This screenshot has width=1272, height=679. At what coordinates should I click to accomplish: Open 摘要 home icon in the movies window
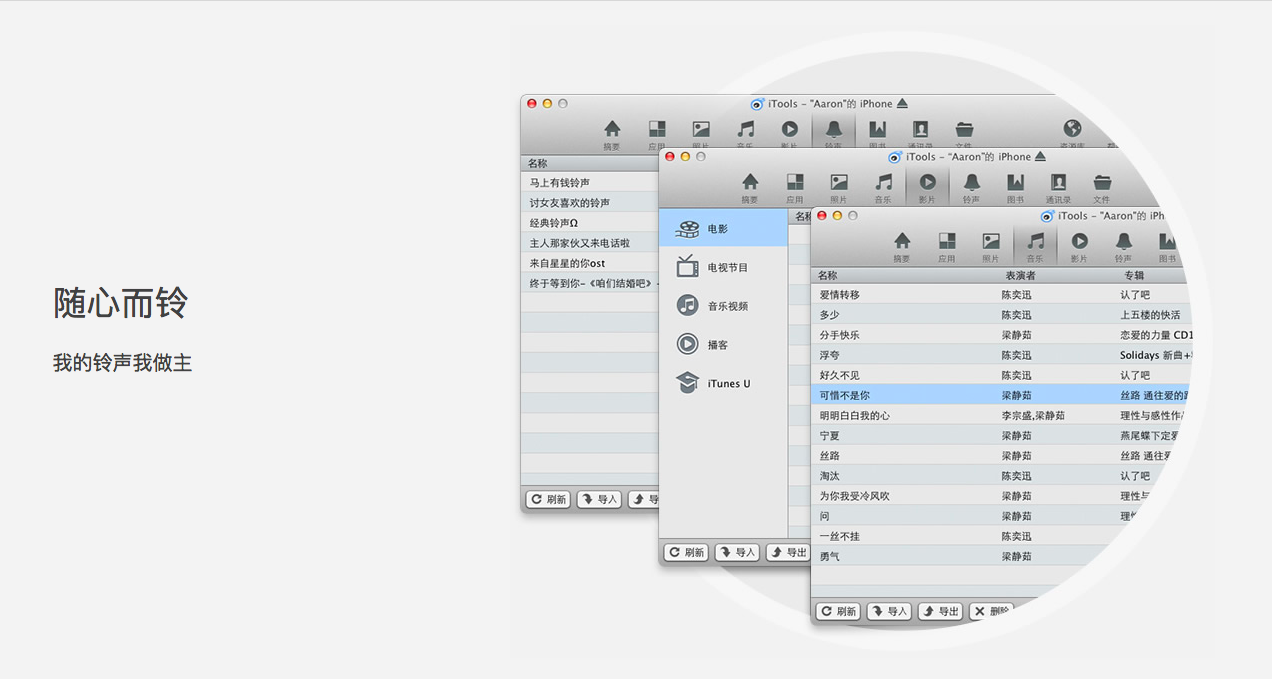(x=750, y=182)
